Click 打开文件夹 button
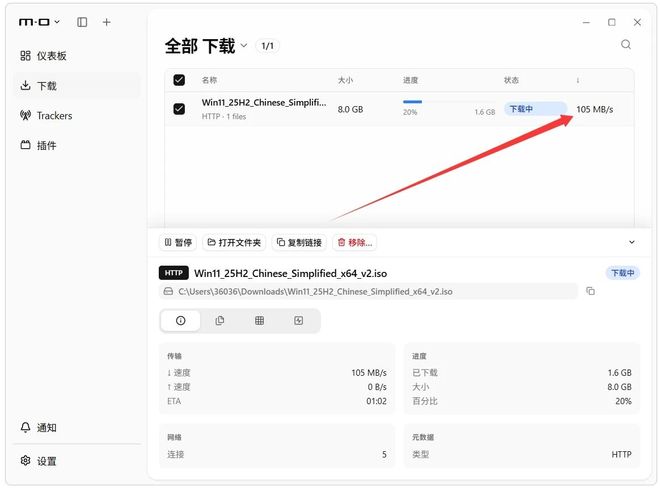Viewport: 660px width, 491px height. tap(234, 243)
